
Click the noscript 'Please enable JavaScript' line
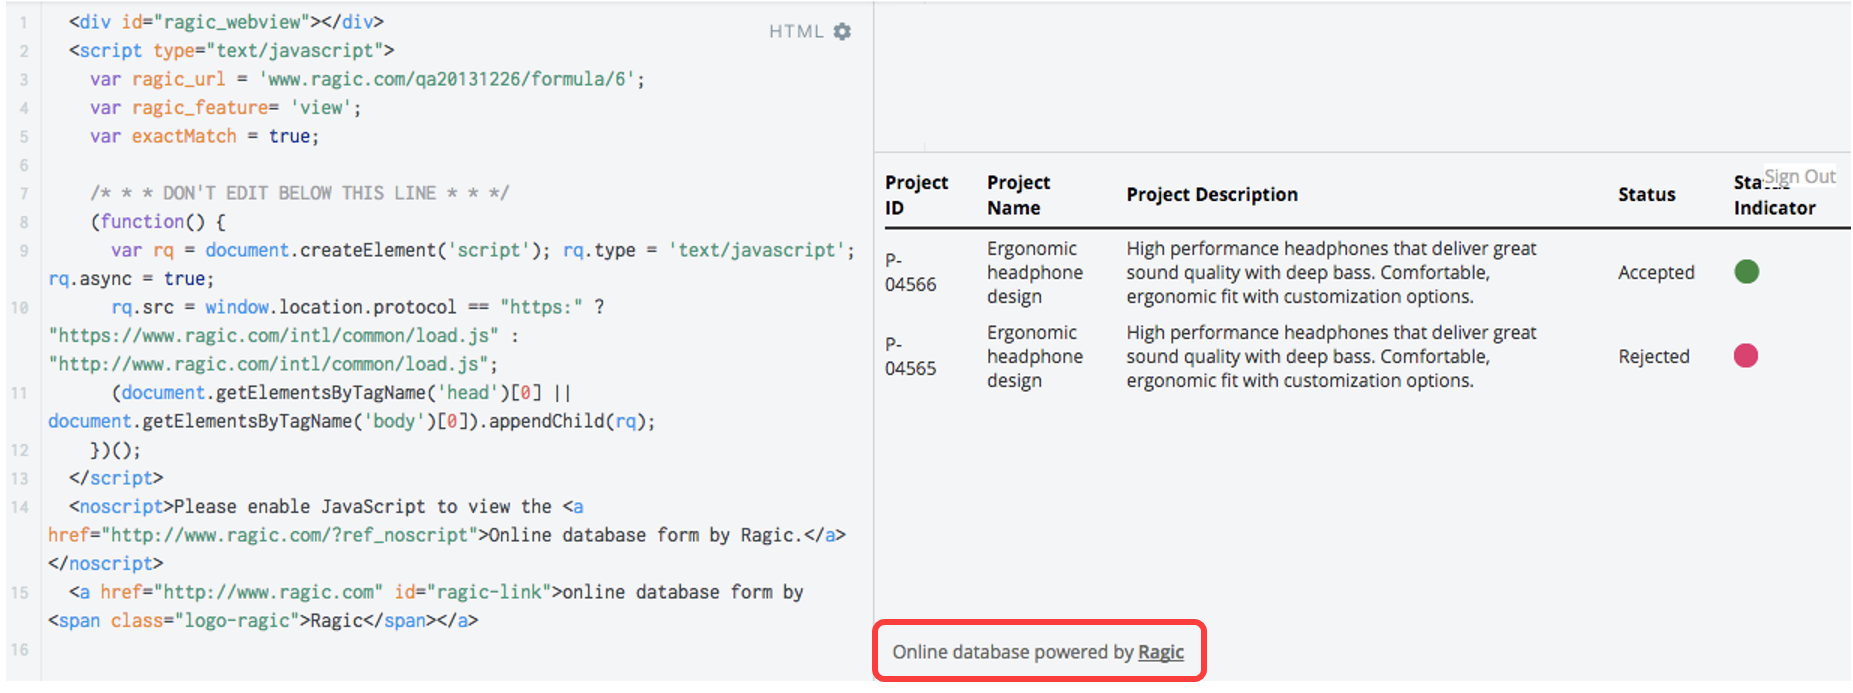326,507
